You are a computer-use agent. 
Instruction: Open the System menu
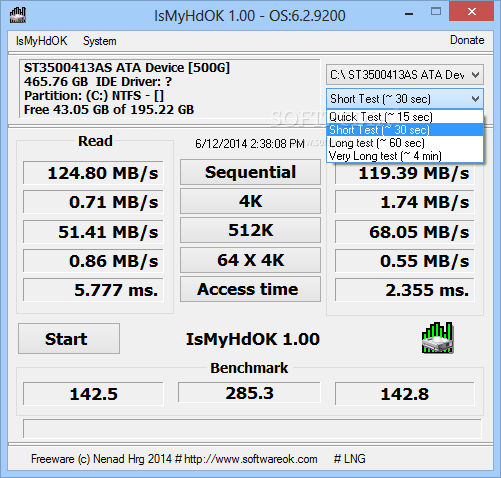100,41
